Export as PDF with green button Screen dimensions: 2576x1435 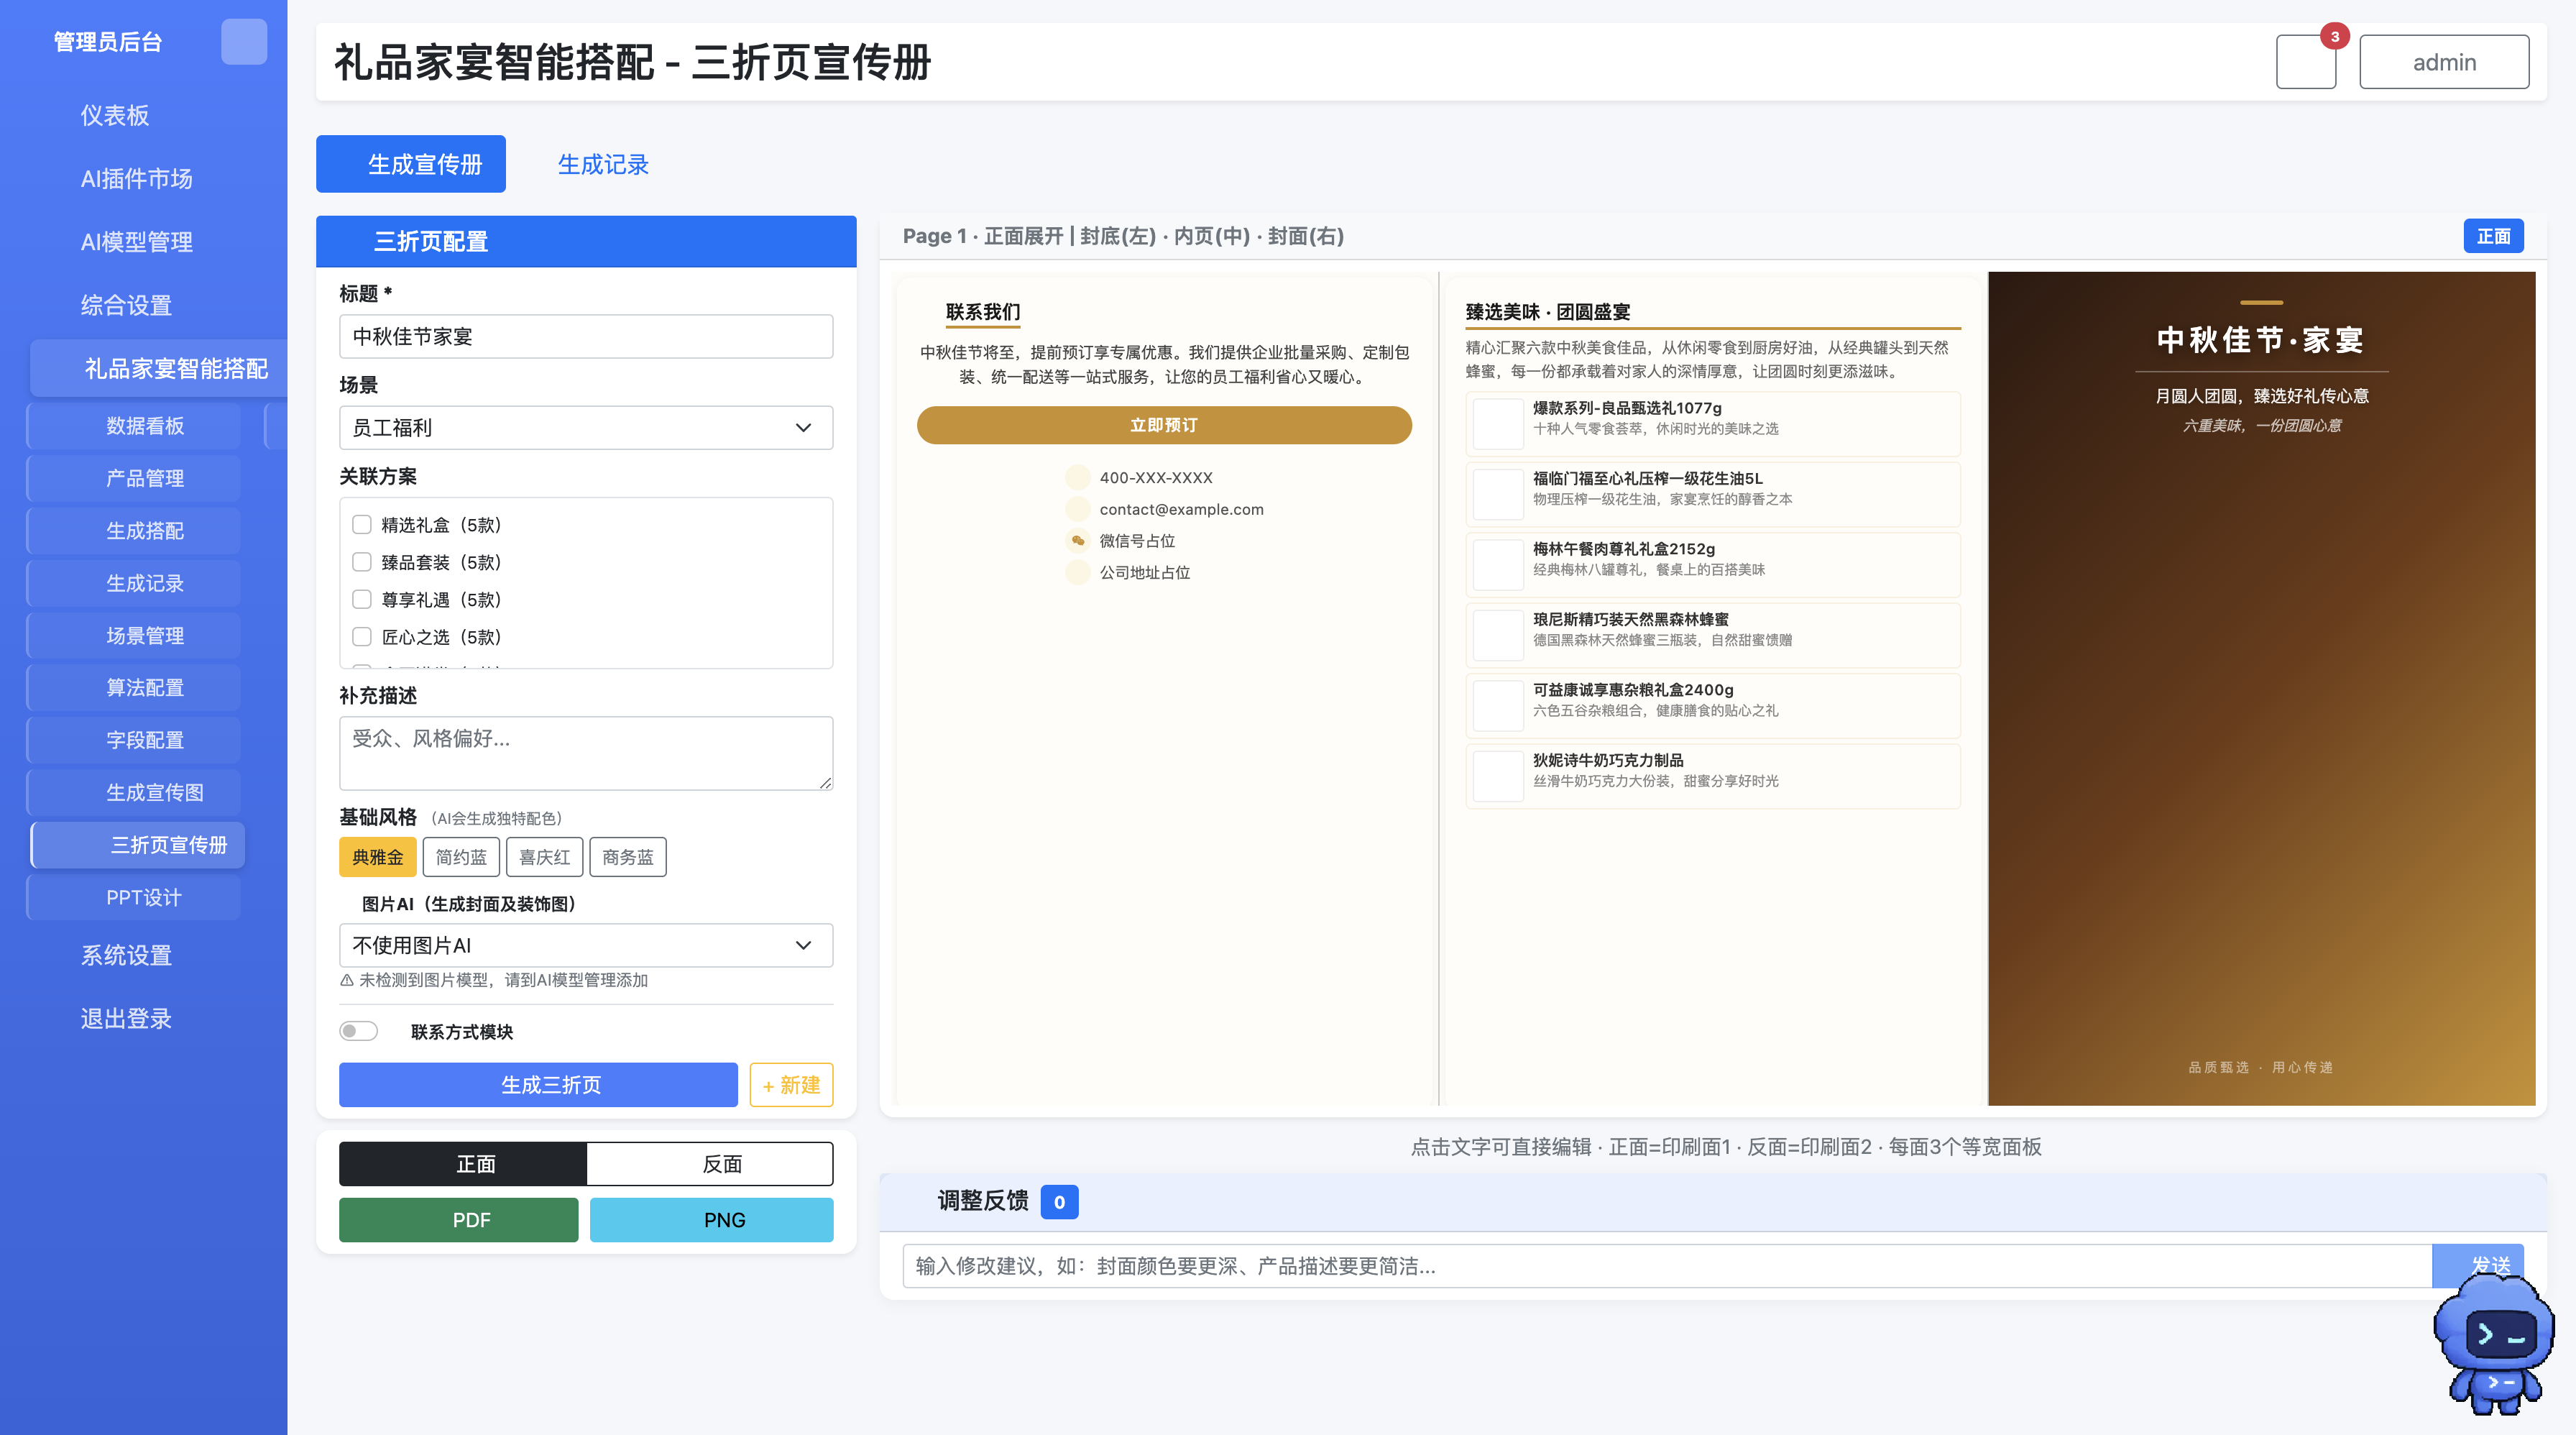459,1220
